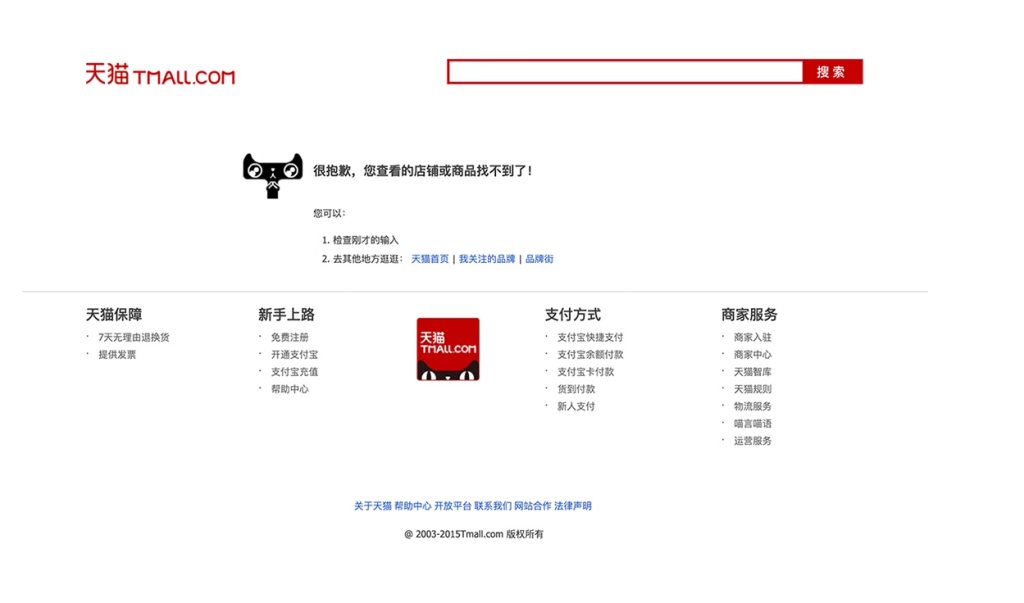Open 法律声明 at the page bottom
The width and height of the screenshot is (1024, 603).
pyautogui.click(x=573, y=506)
